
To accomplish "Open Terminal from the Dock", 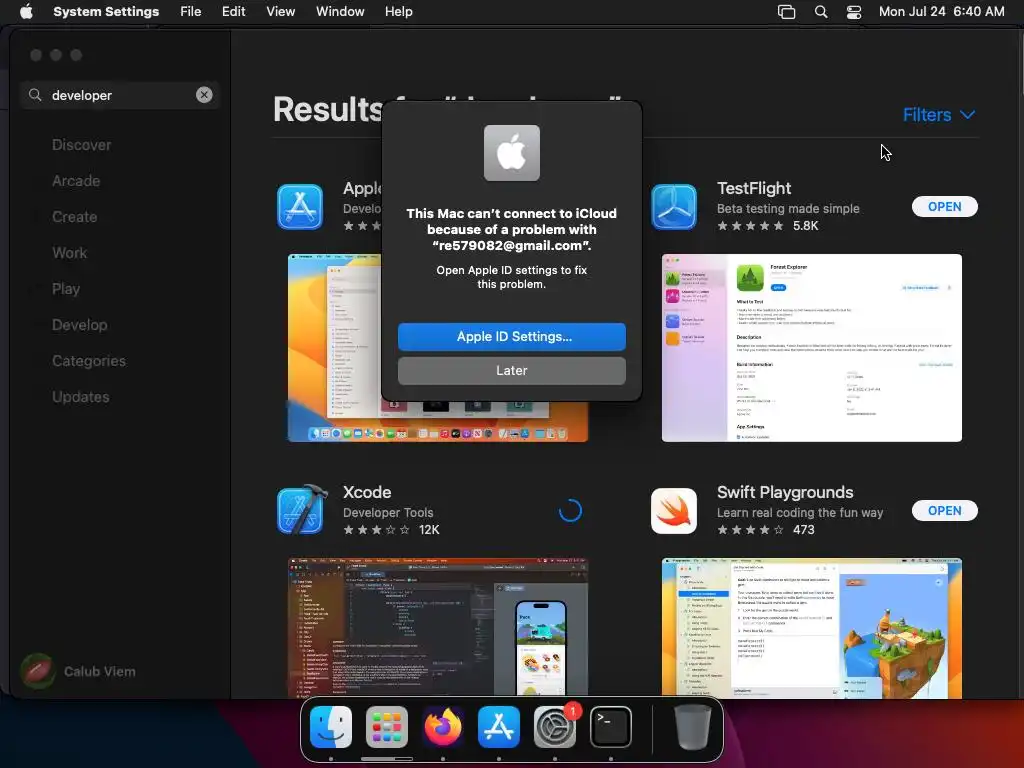I will click(611, 727).
